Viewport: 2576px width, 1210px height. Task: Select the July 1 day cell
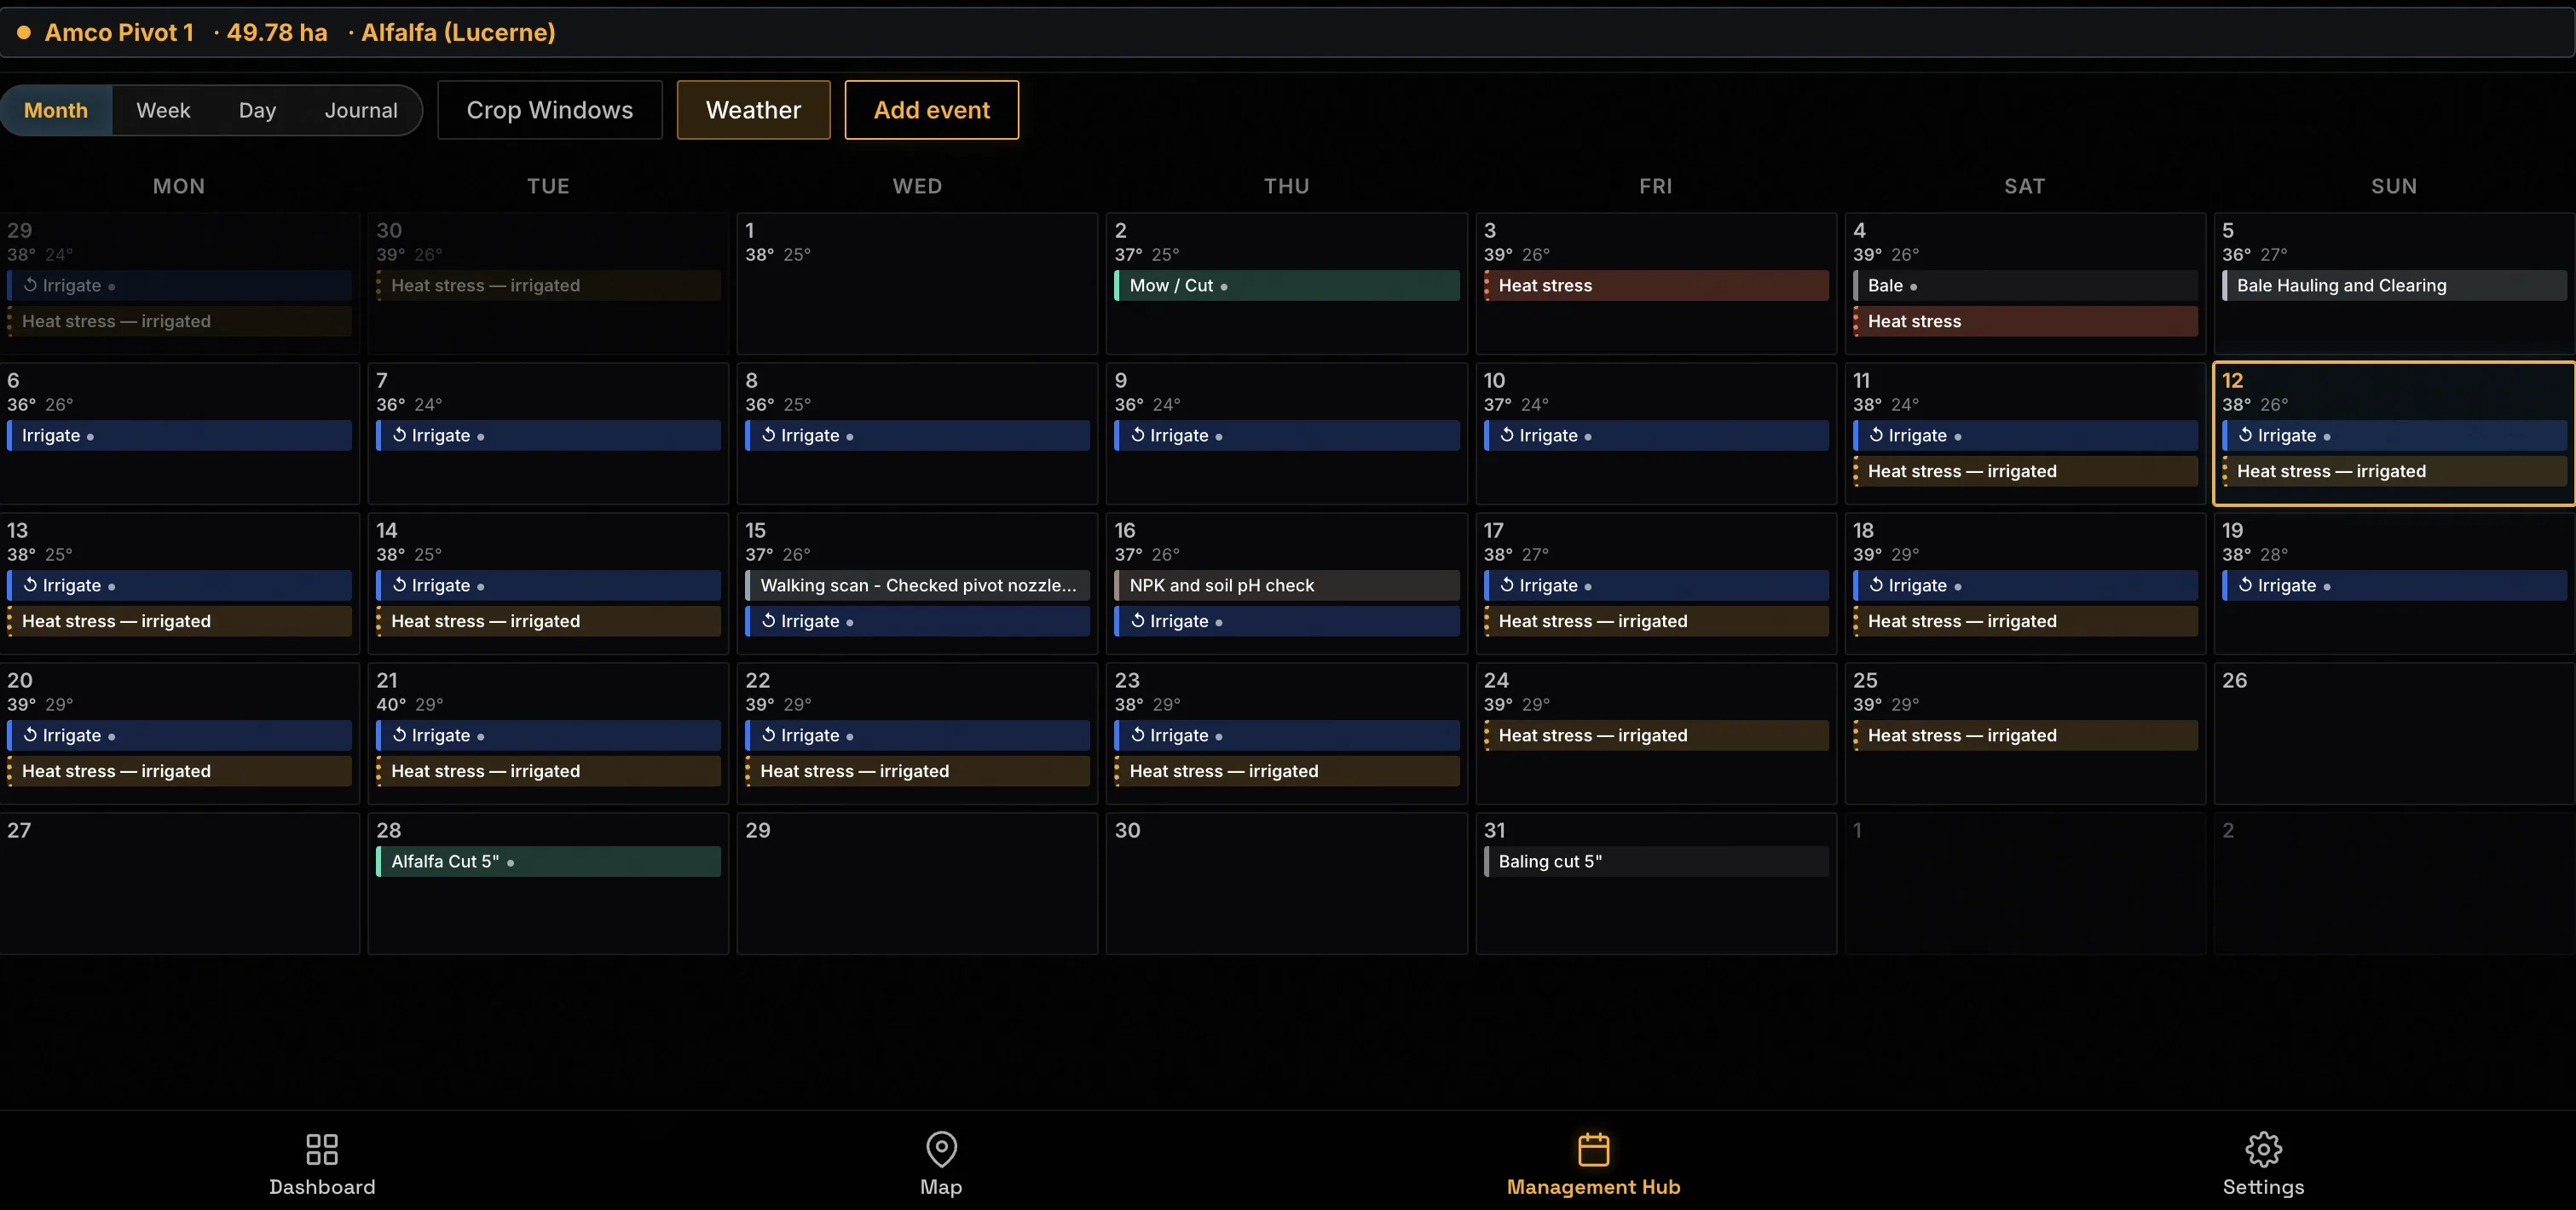(917, 283)
